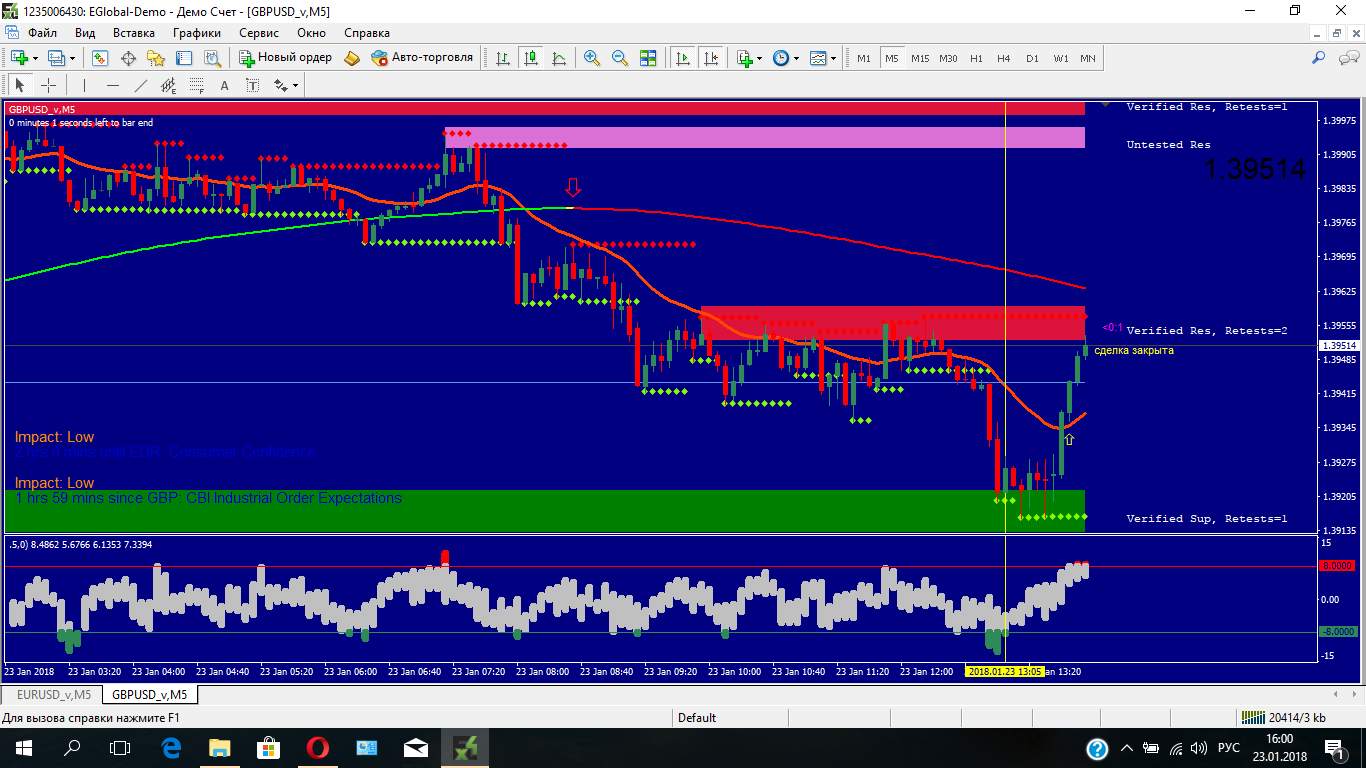Zoom out of the chart
The width and height of the screenshot is (1366, 768).
click(620, 58)
